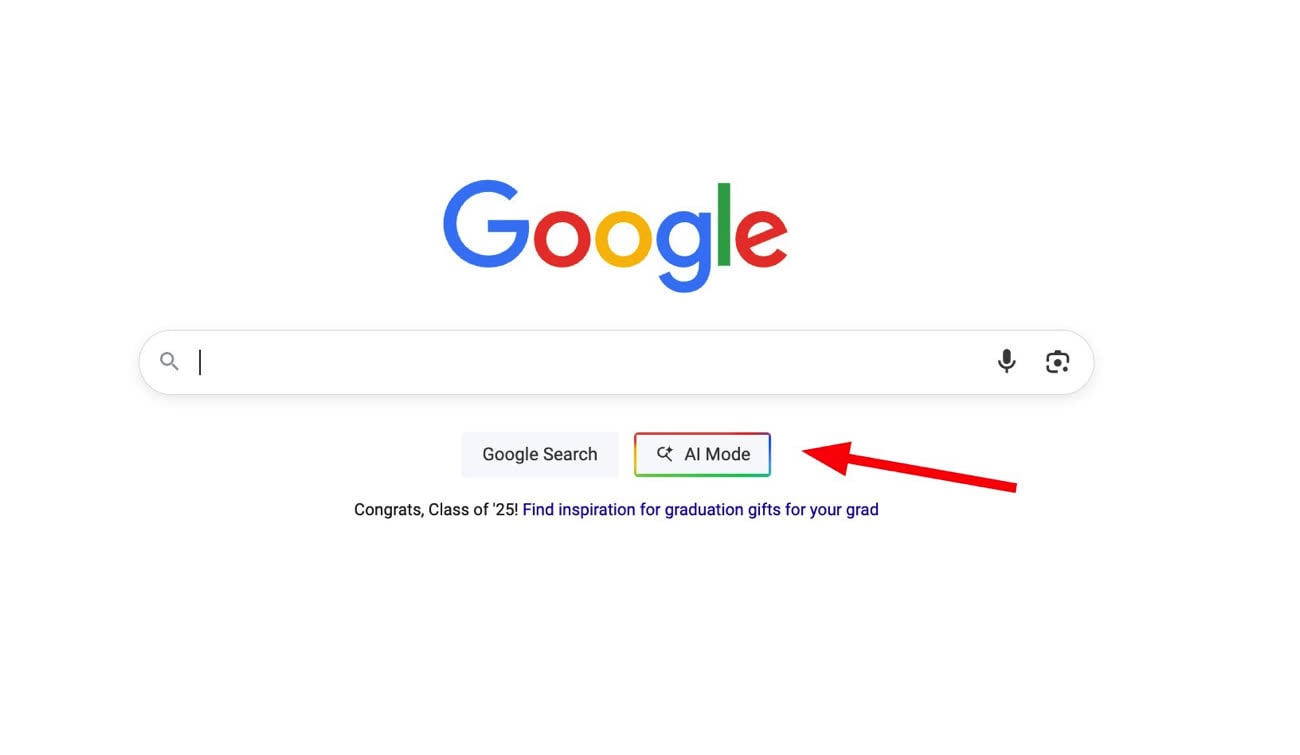
Task: Open the graduation gifts inspiration link
Action: pyautogui.click(x=700, y=510)
